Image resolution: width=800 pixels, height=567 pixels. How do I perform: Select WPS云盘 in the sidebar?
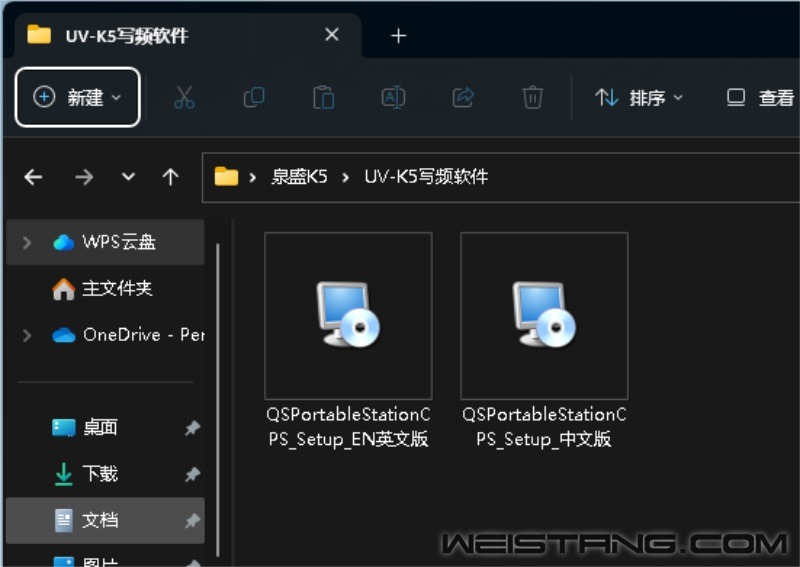coord(105,242)
